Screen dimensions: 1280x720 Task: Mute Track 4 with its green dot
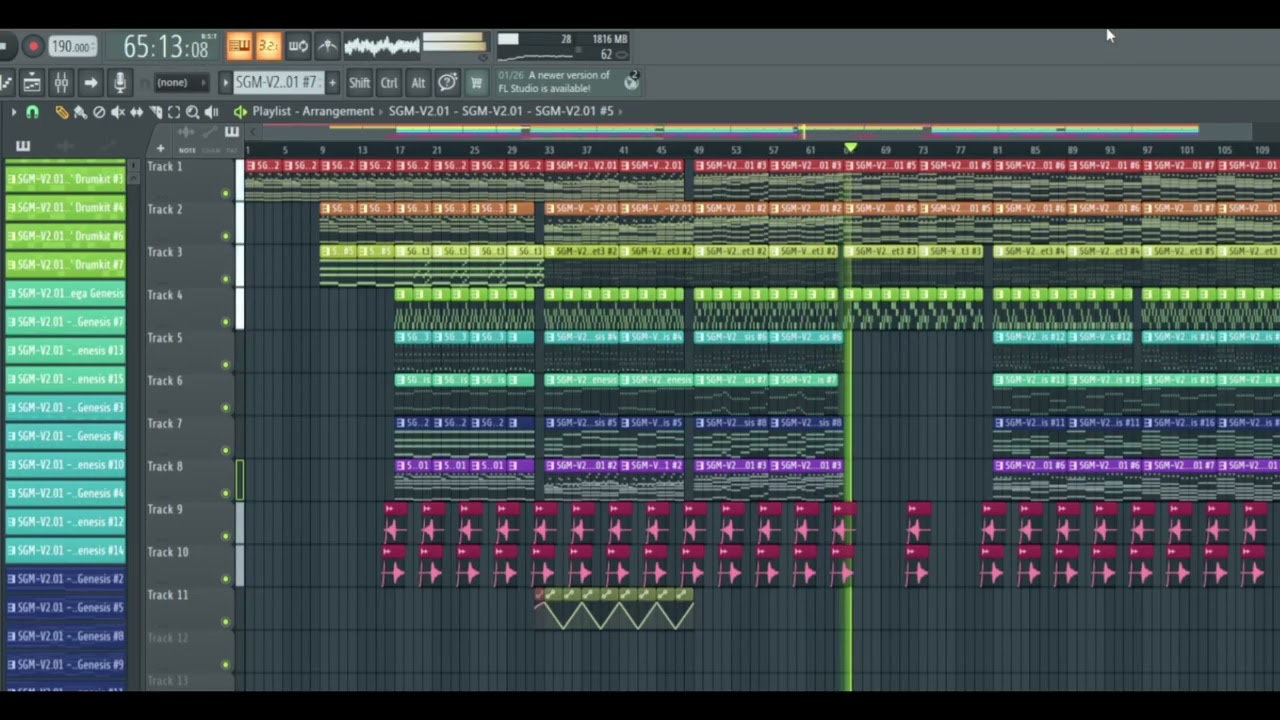click(x=225, y=323)
